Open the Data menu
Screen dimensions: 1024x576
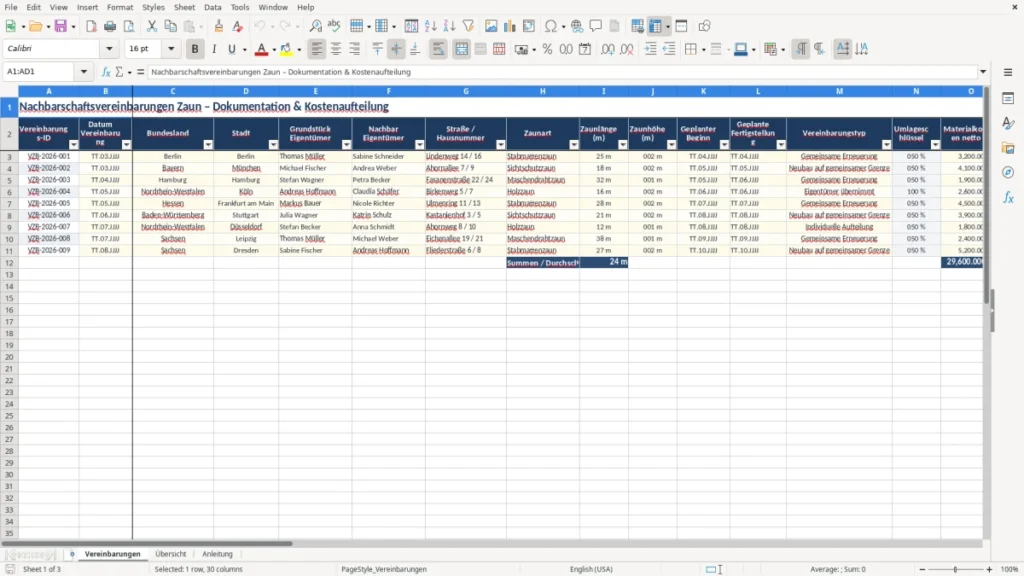[x=212, y=7]
